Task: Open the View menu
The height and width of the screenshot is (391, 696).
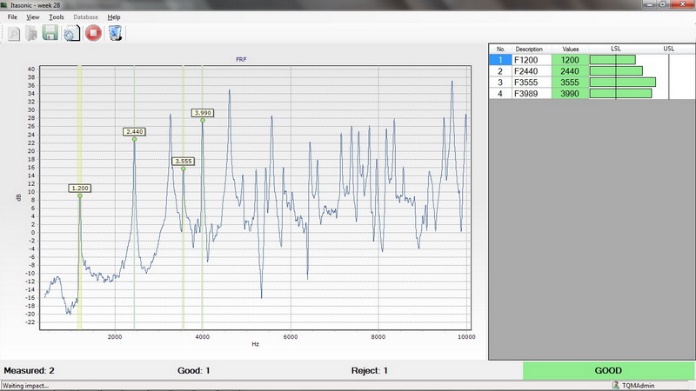Action: click(x=32, y=17)
